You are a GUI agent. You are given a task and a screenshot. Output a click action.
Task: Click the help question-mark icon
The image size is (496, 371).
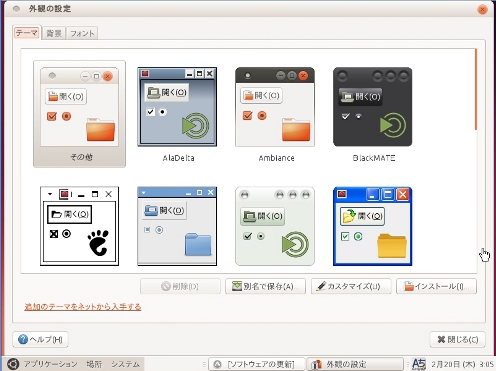[23, 339]
